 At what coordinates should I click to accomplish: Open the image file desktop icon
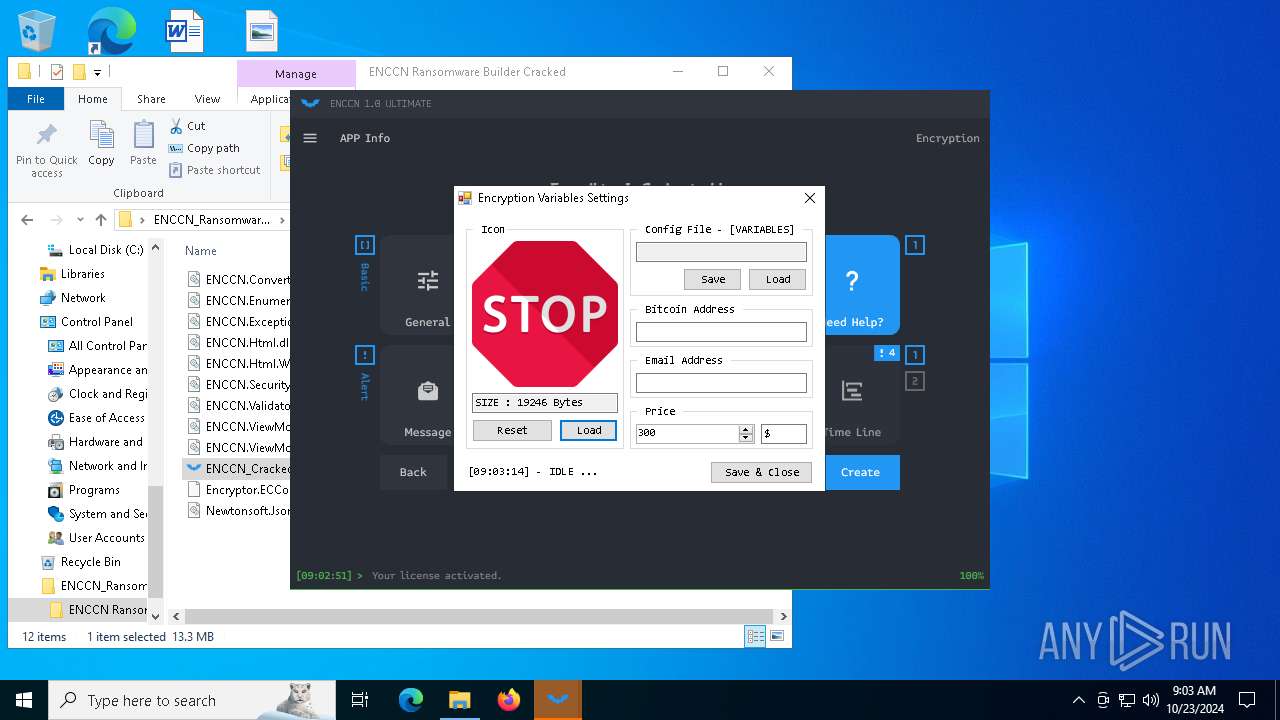point(262,30)
